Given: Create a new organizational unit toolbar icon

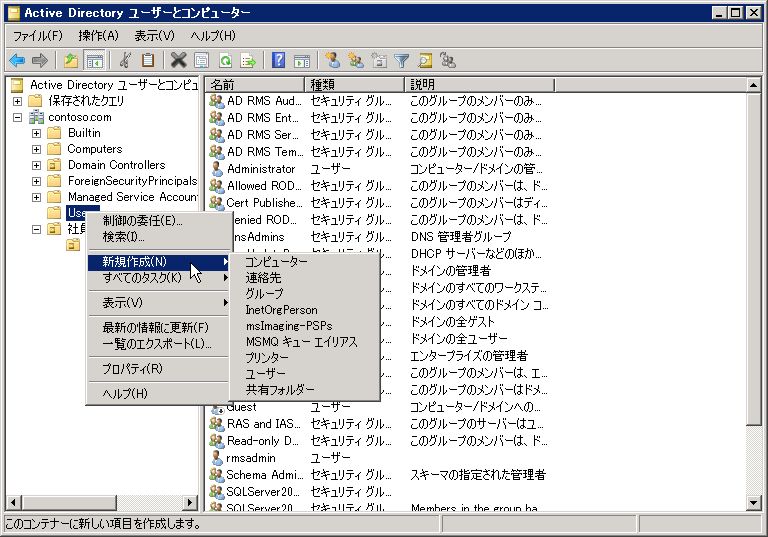Looking at the screenshot, I should coord(379,60).
